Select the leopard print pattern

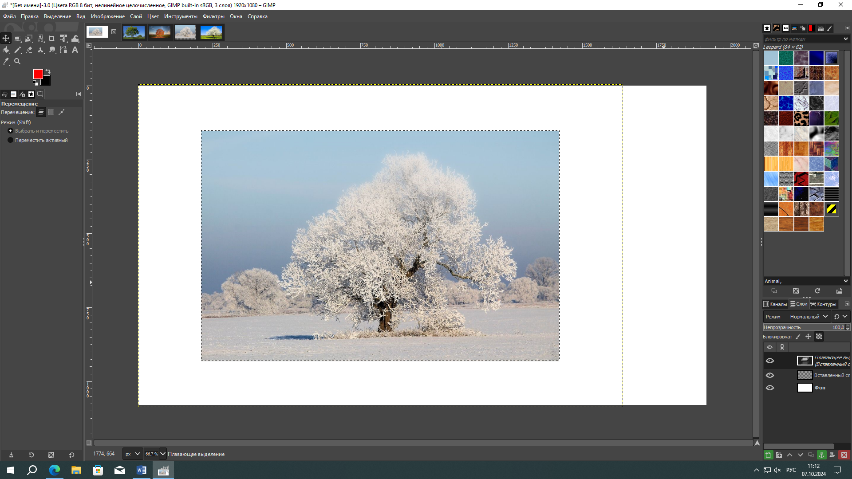(x=801, y=117)
